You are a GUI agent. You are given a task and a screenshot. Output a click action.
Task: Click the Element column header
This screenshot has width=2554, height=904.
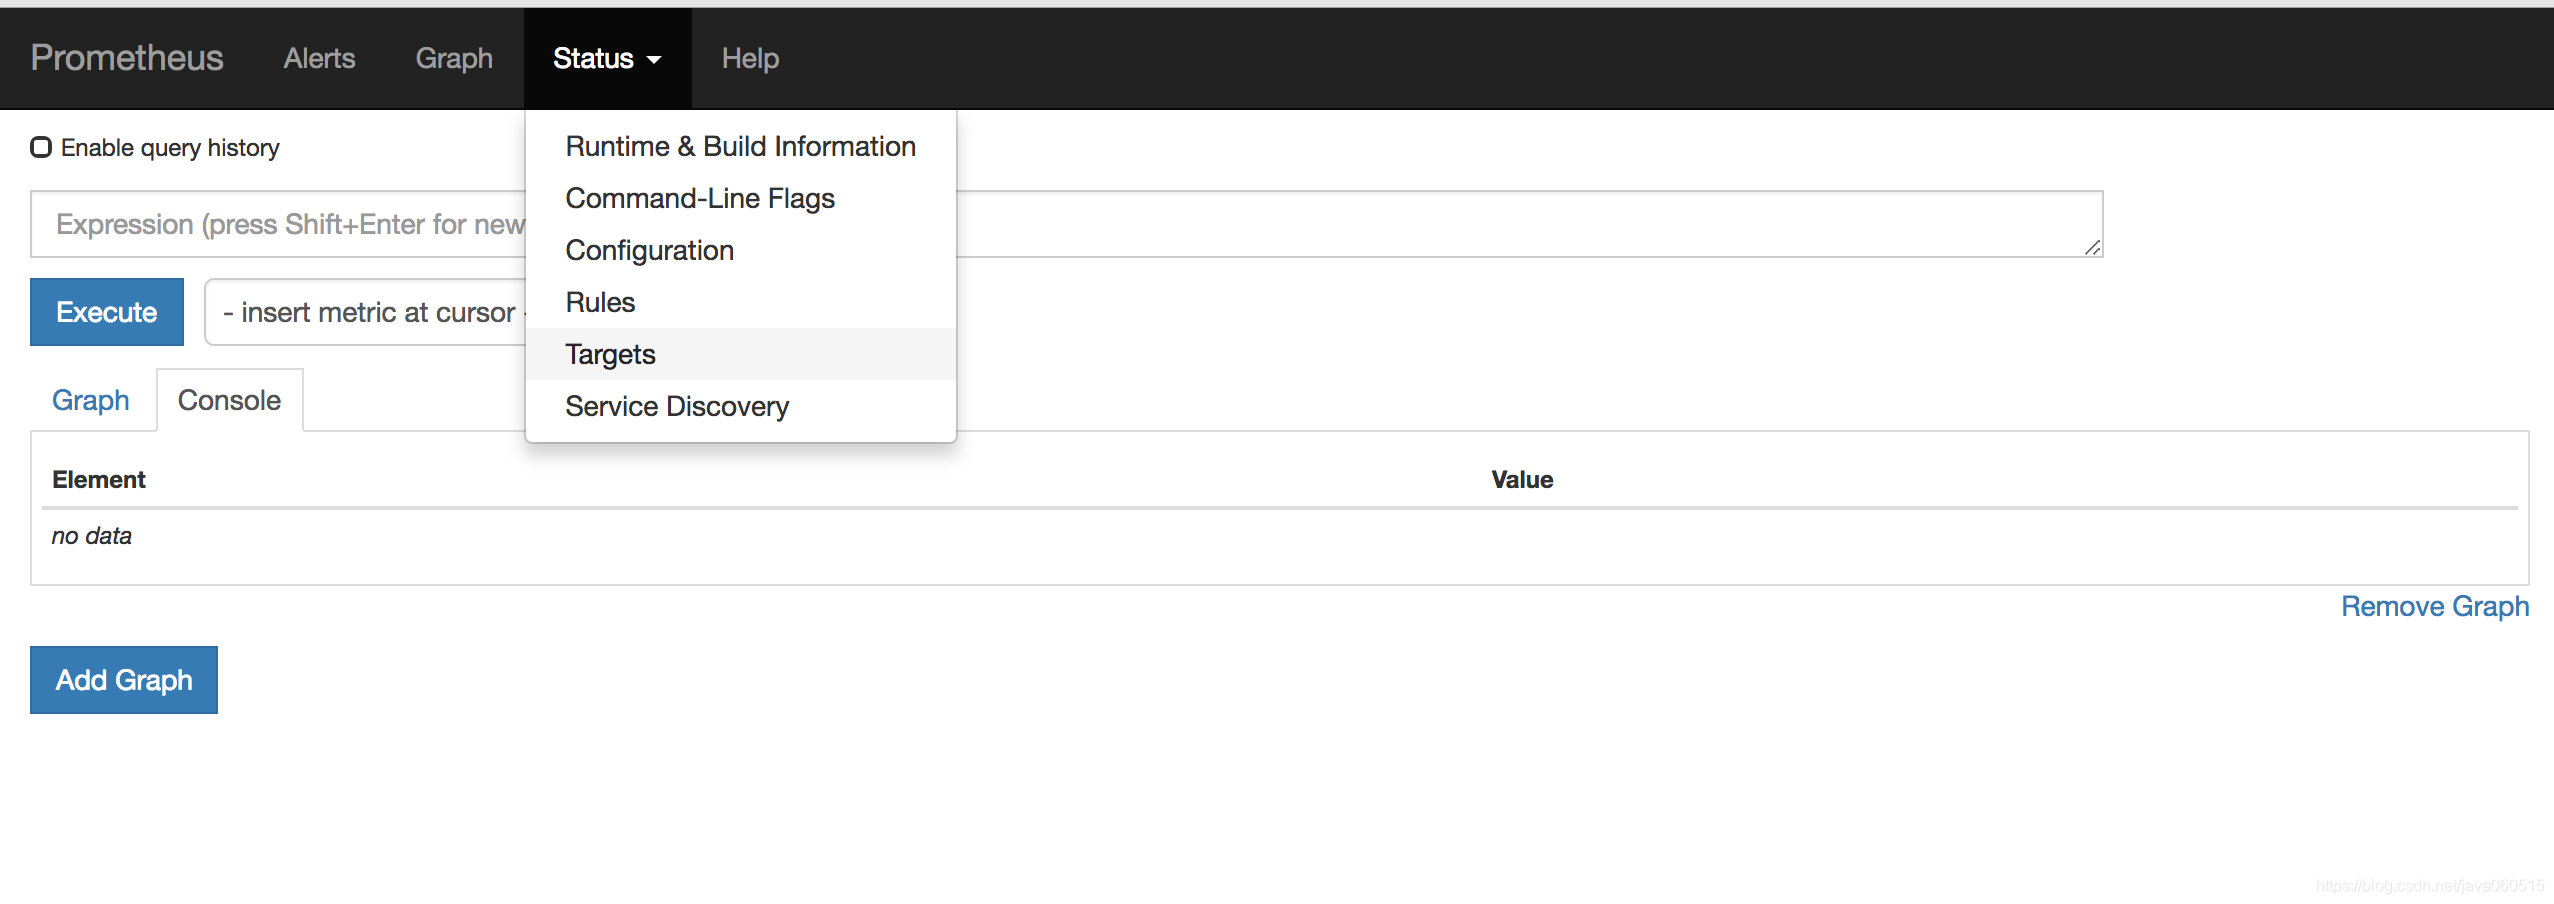pos(99,480)
